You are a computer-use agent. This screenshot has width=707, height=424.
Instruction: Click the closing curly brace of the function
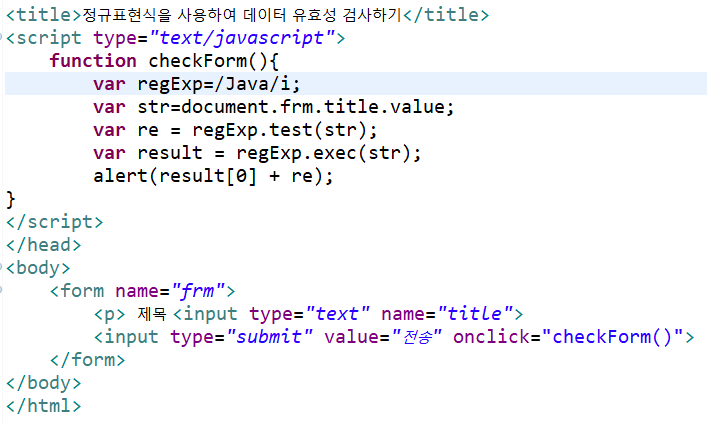[x=10, y=199]
